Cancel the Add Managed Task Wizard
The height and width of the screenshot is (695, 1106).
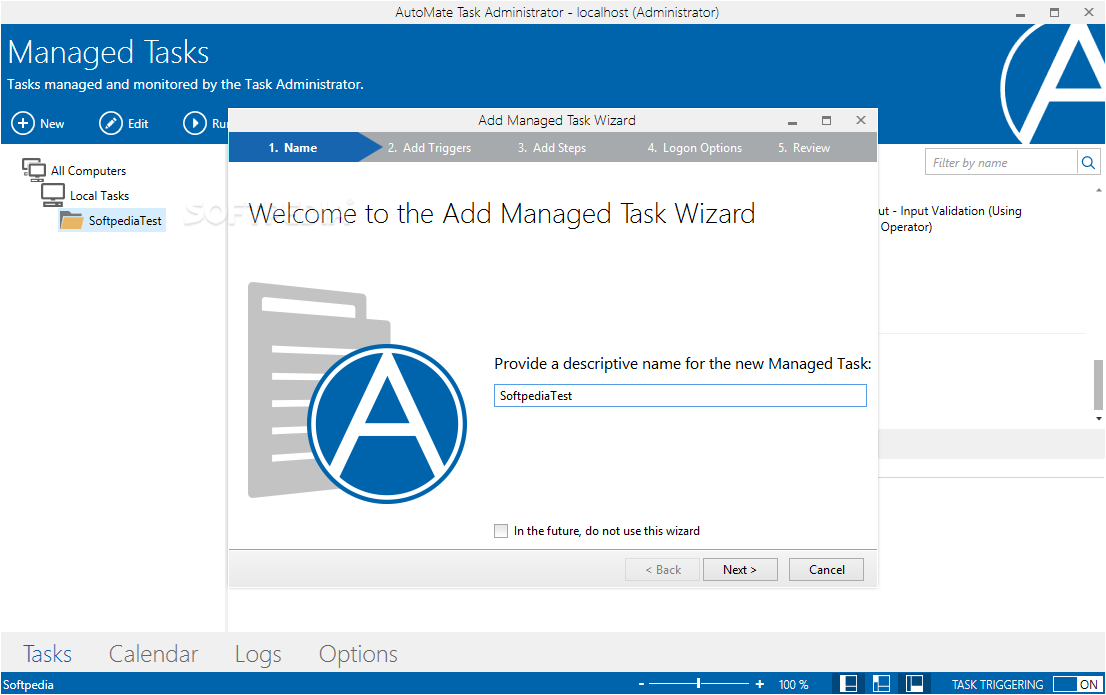[826, 569]
